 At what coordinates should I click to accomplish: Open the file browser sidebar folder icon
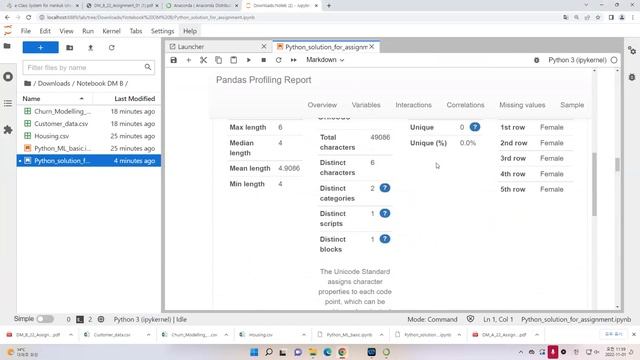pos(7,46)
